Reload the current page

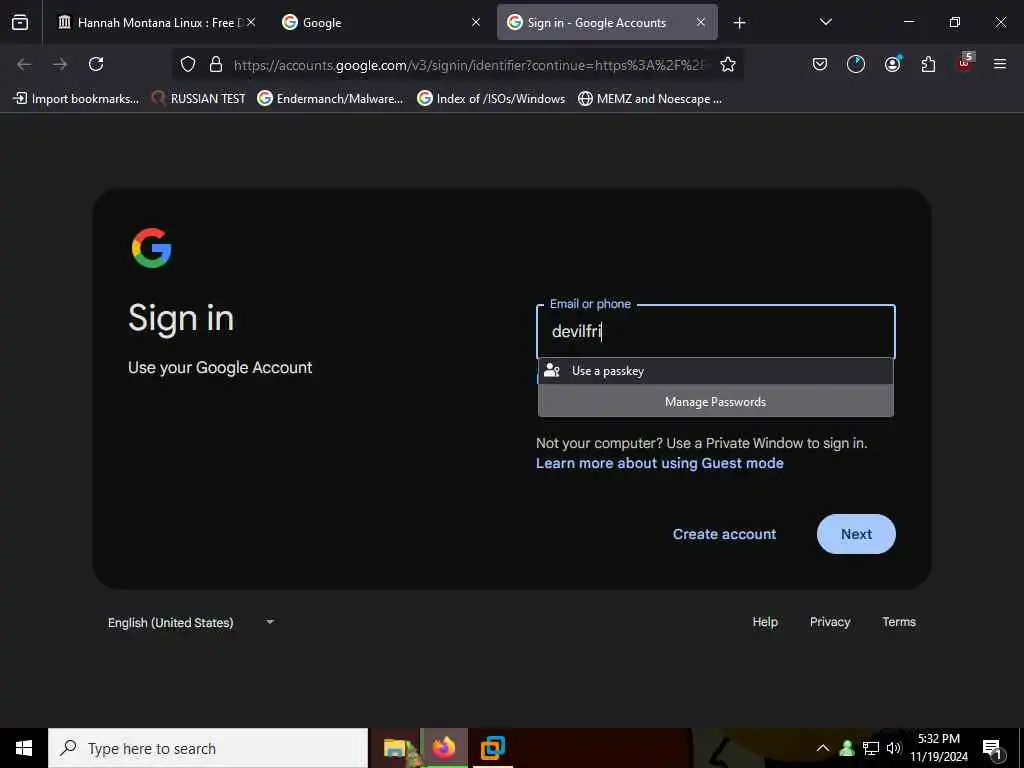pyautogui.click(x=96, y=64)
